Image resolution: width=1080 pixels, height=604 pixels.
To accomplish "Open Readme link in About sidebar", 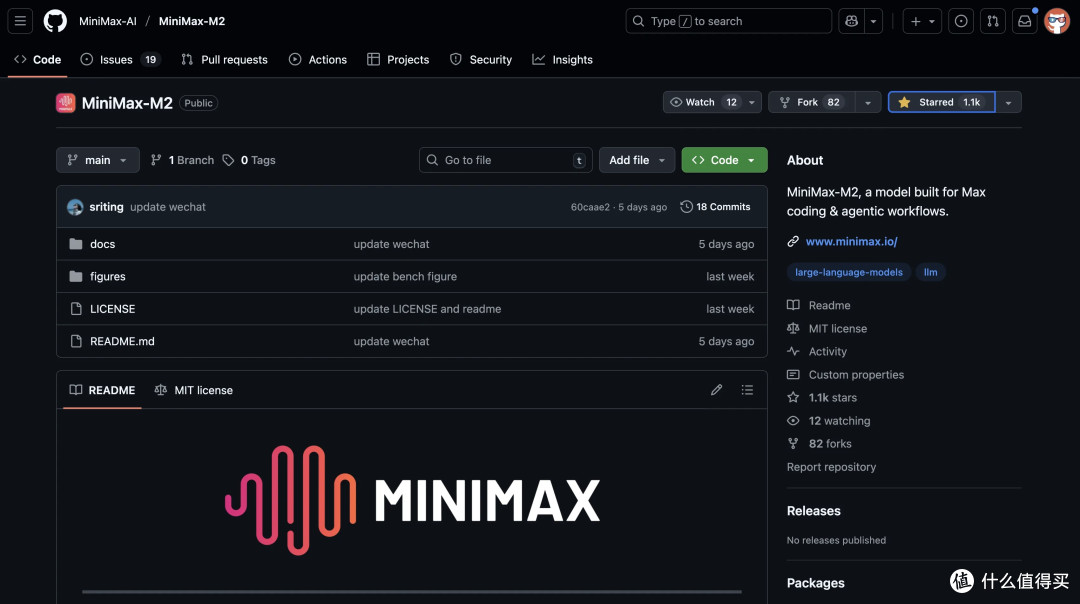I will [x=819, y=305].
